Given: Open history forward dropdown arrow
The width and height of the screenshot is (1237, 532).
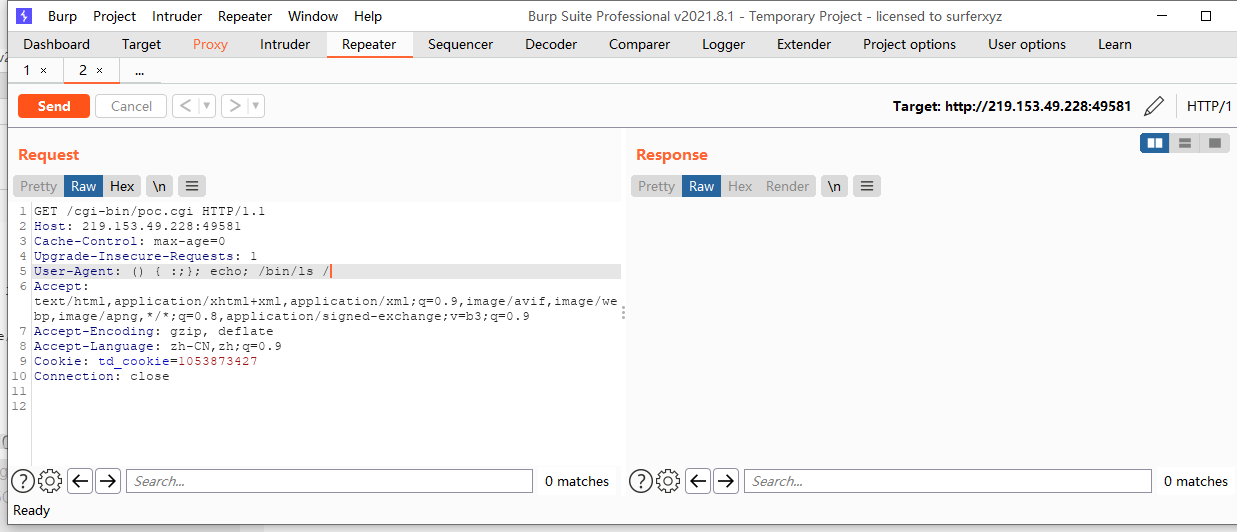Looking at the screenshot, I should pos(257,106).
